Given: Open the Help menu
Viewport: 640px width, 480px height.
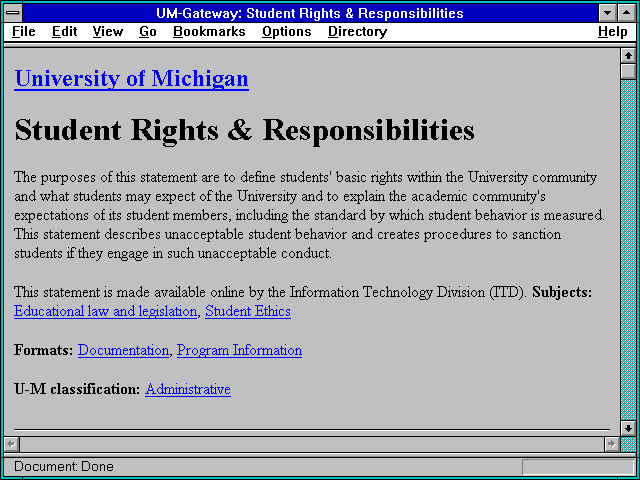Looking at the screenshot, I should 613,31.
